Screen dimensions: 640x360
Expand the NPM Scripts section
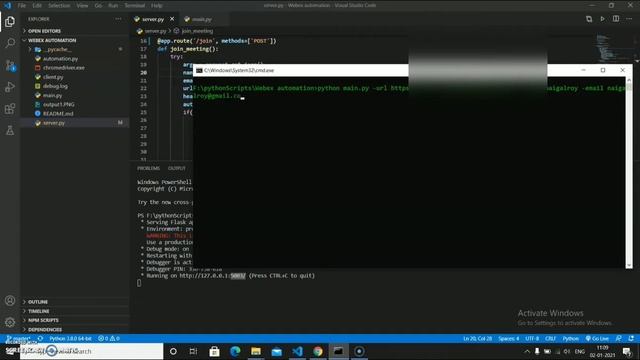coord(75,320)
